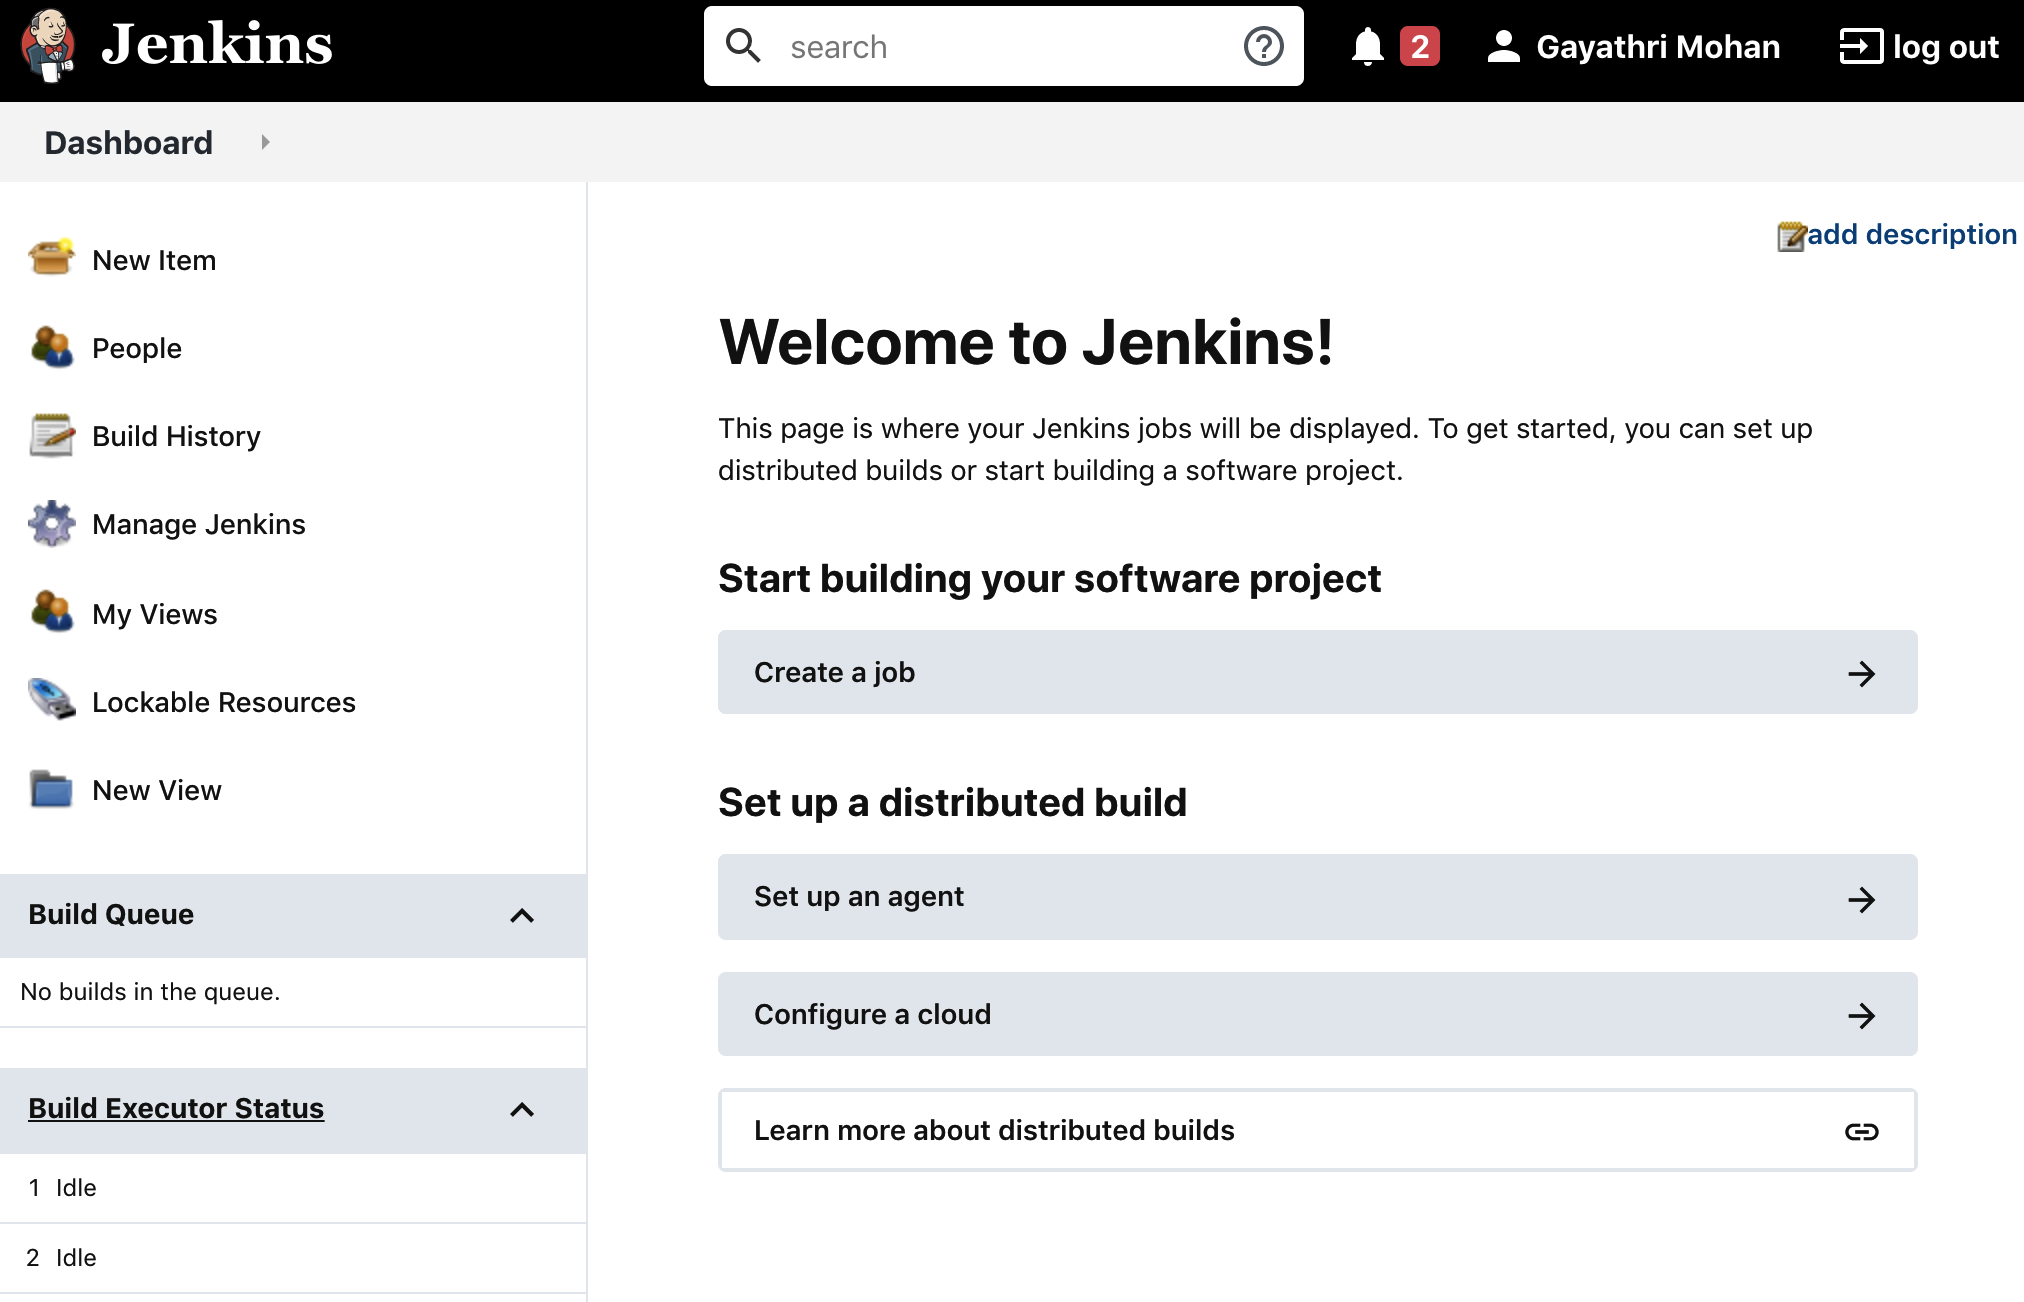The image size is (2024, 1302).
Task: Click the notifications bell icon
Action: coord(1365,46)
